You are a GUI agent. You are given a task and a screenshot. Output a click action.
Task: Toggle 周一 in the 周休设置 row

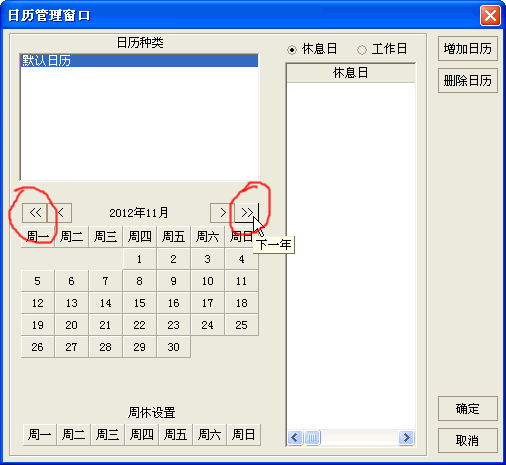click(40, 435)
